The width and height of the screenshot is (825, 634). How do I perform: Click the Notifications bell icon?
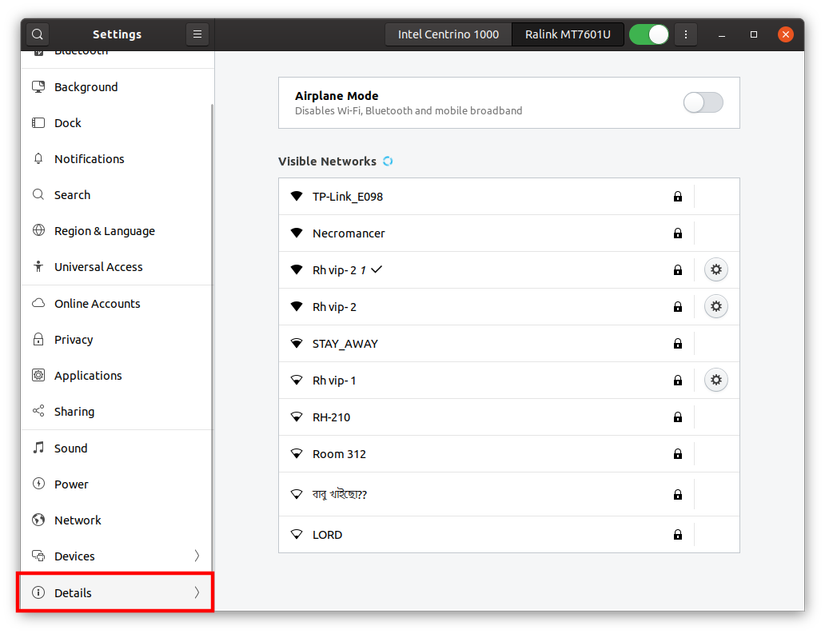[x=38, y=158]
